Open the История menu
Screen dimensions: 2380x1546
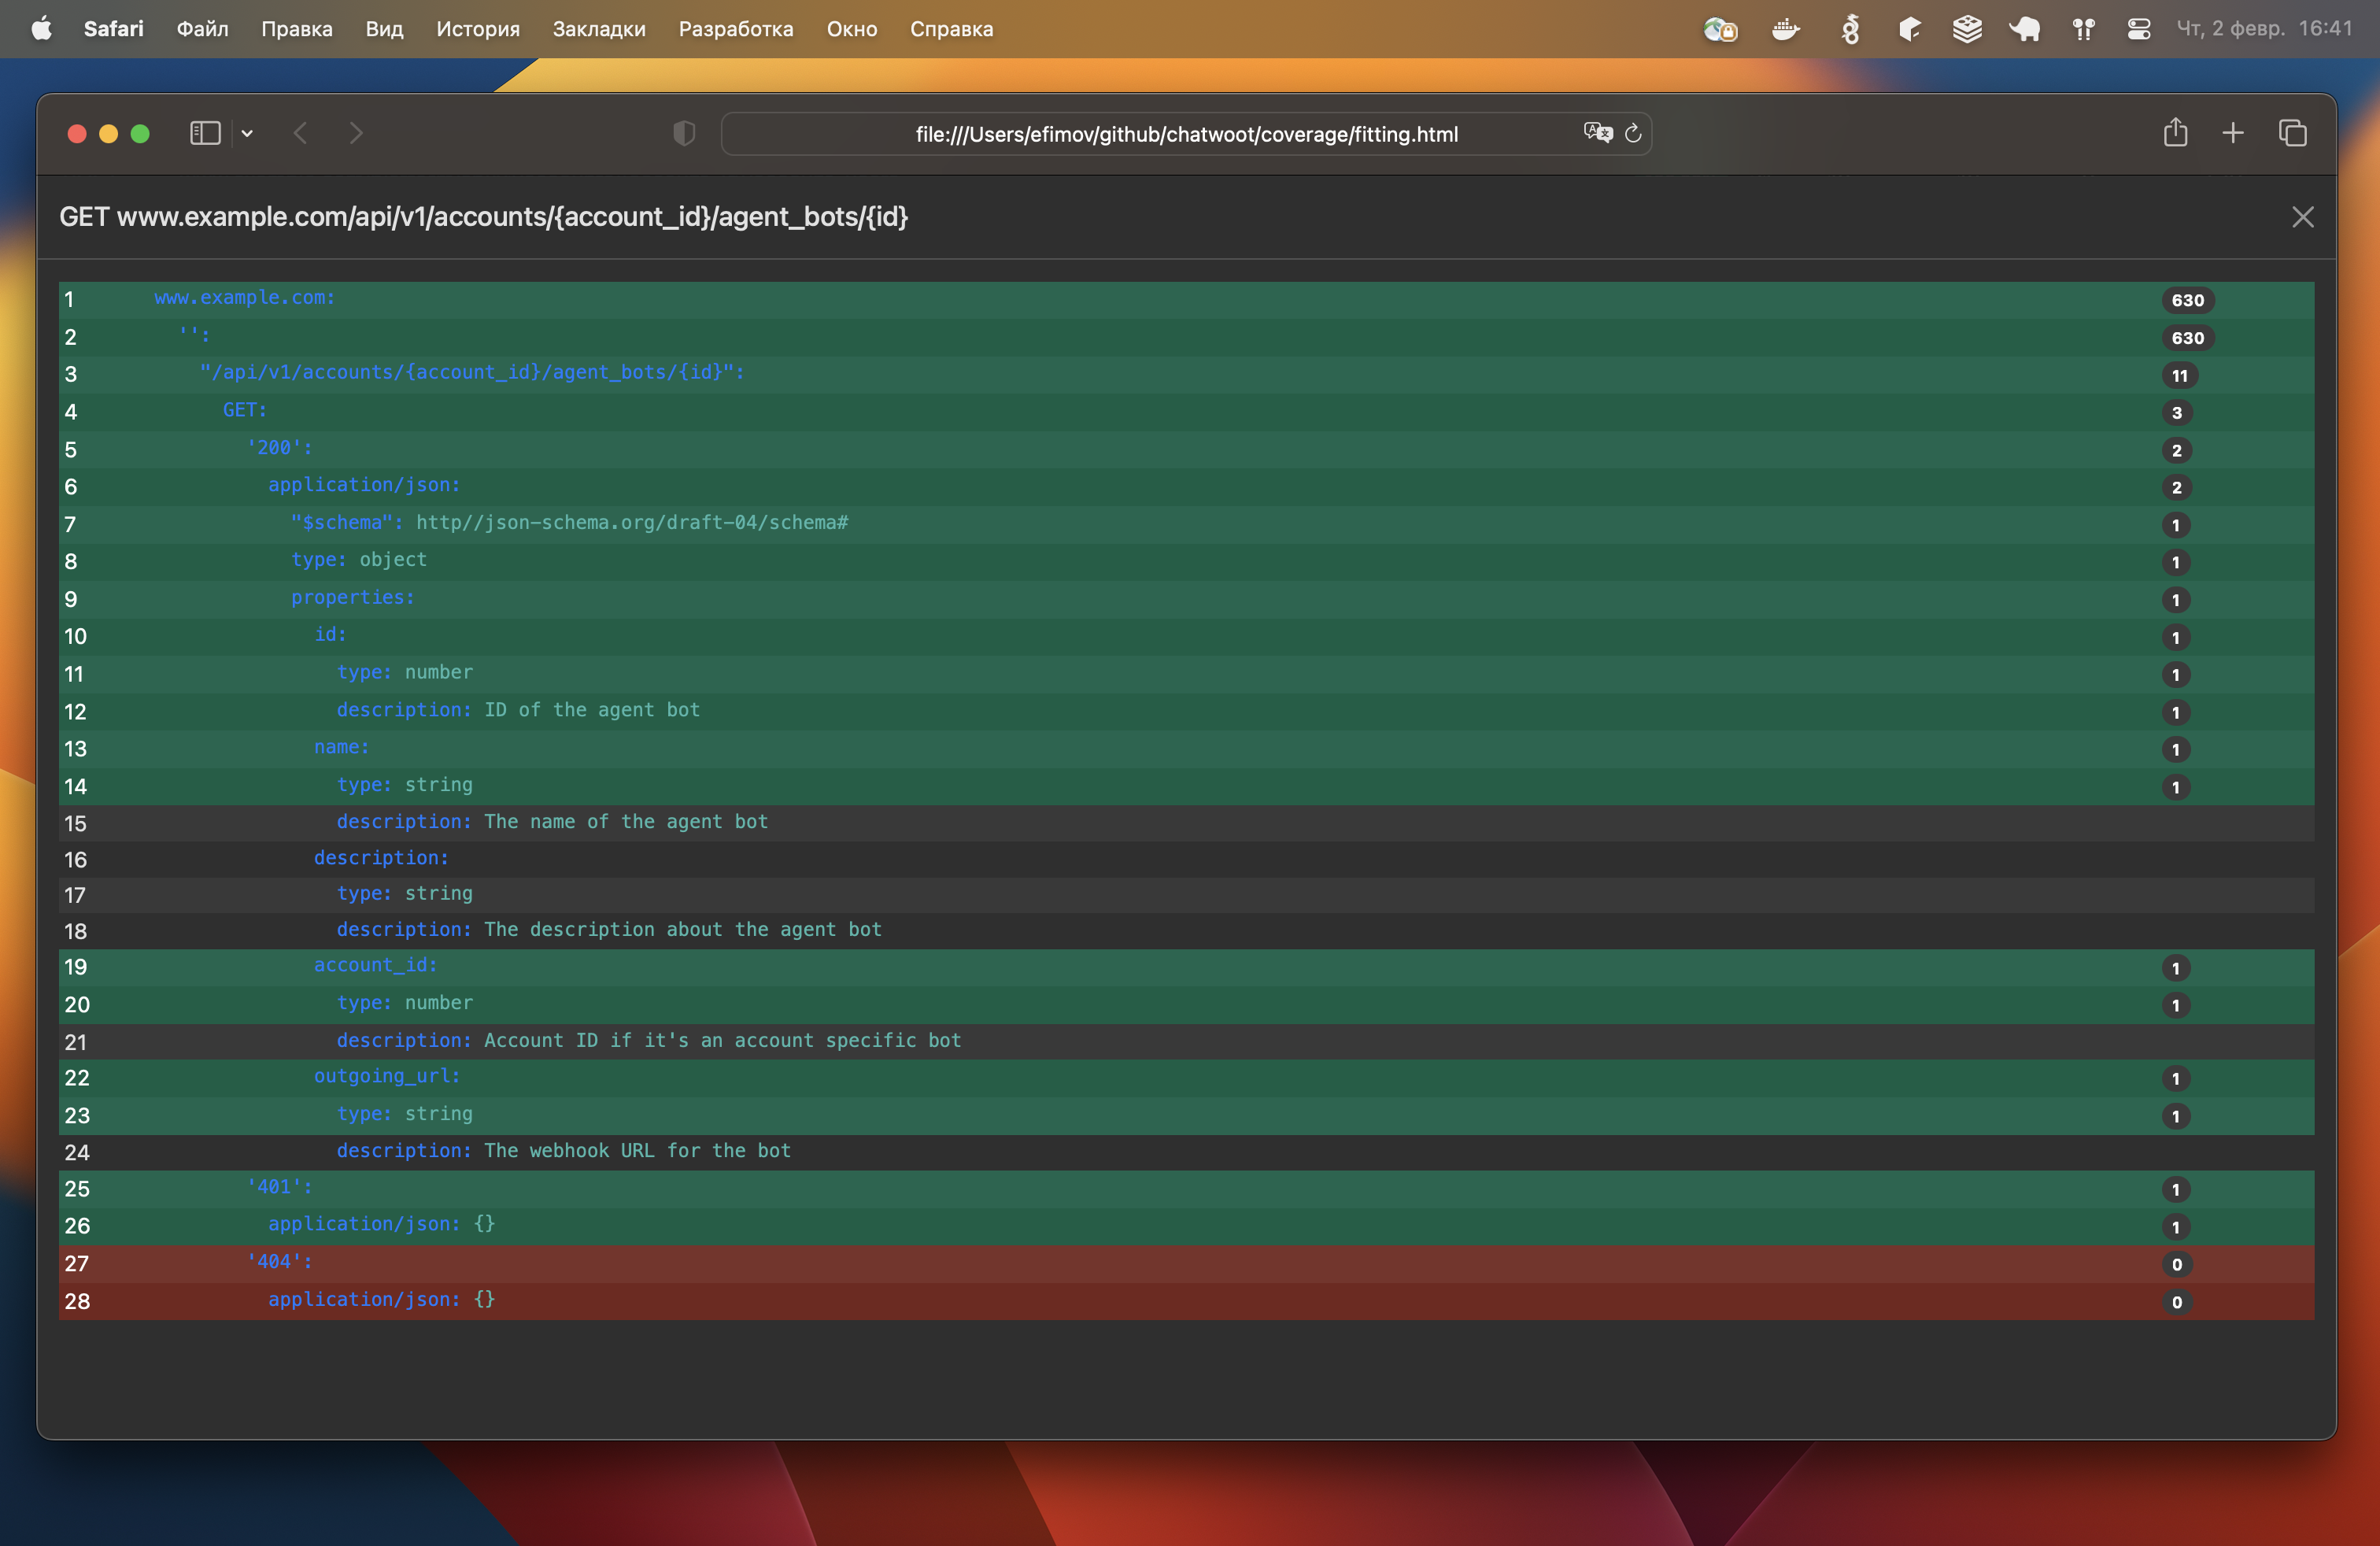[478, 29]
